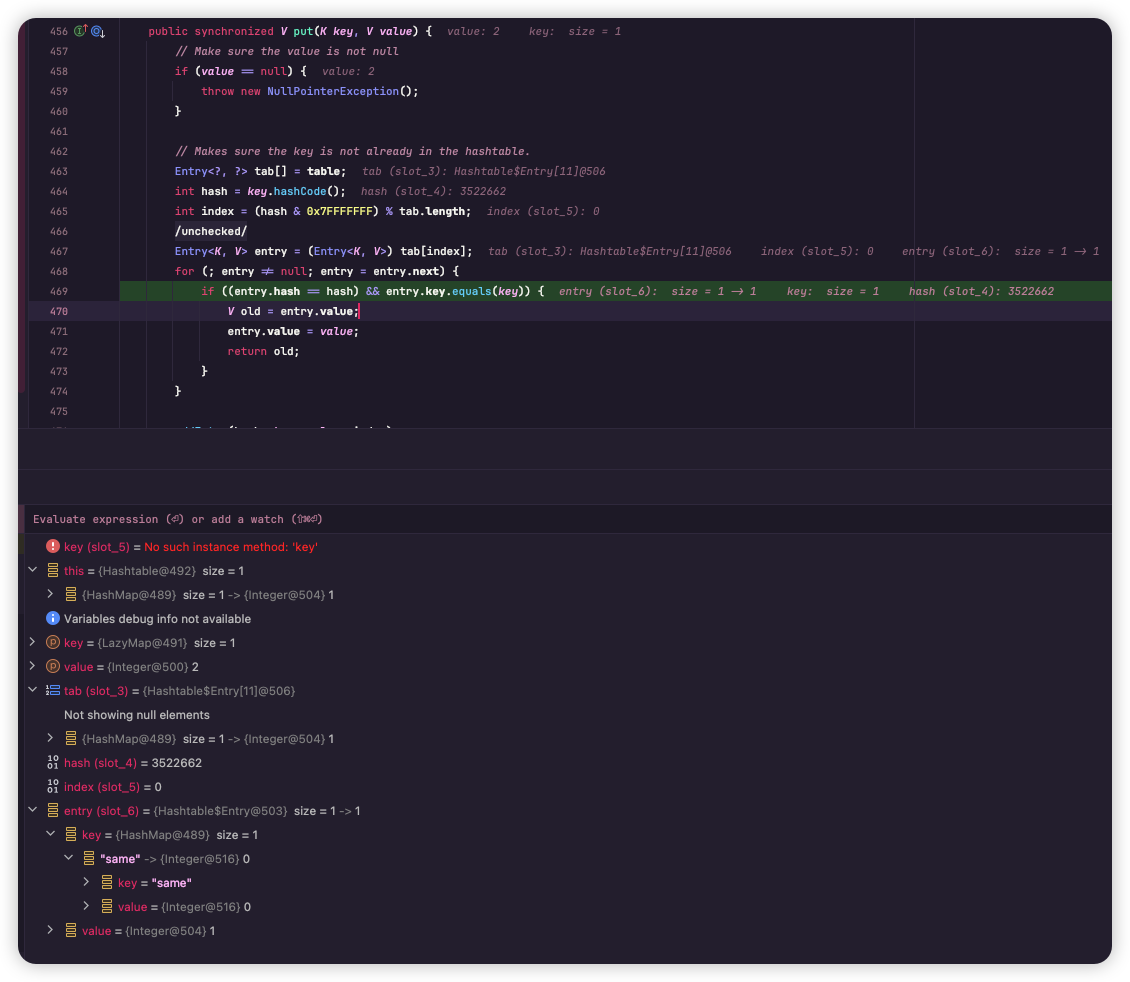Click 'entry.value = value;' on line 471
The image size is (1130, 982).
pyautogui.click(x=293, y=331)
